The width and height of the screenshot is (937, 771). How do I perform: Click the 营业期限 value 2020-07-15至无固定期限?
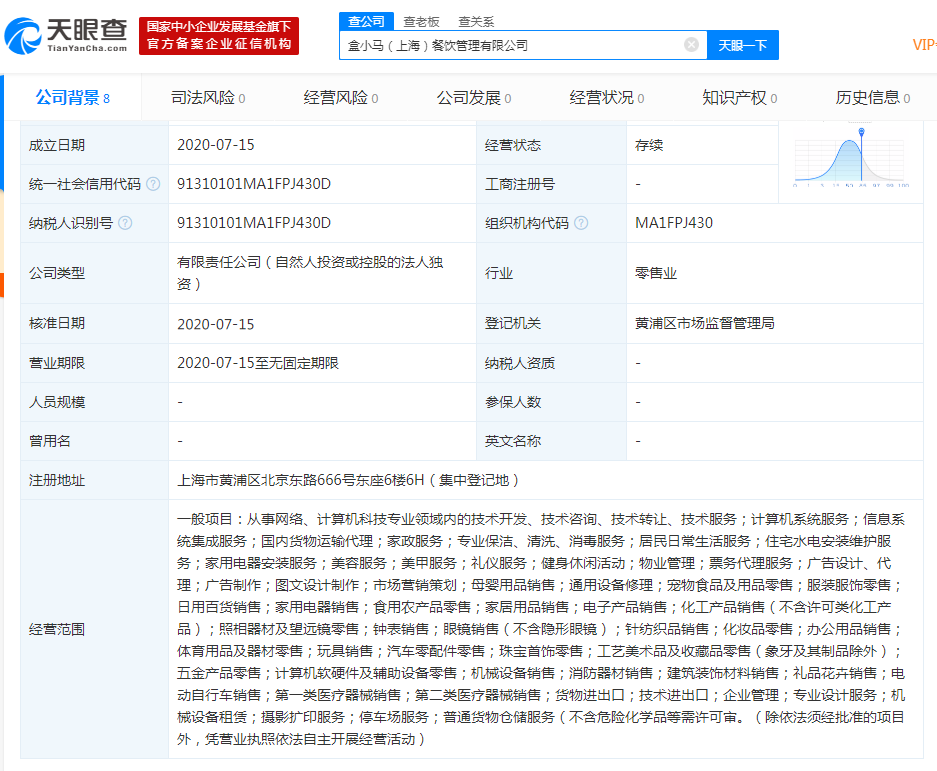coord(258,363)
